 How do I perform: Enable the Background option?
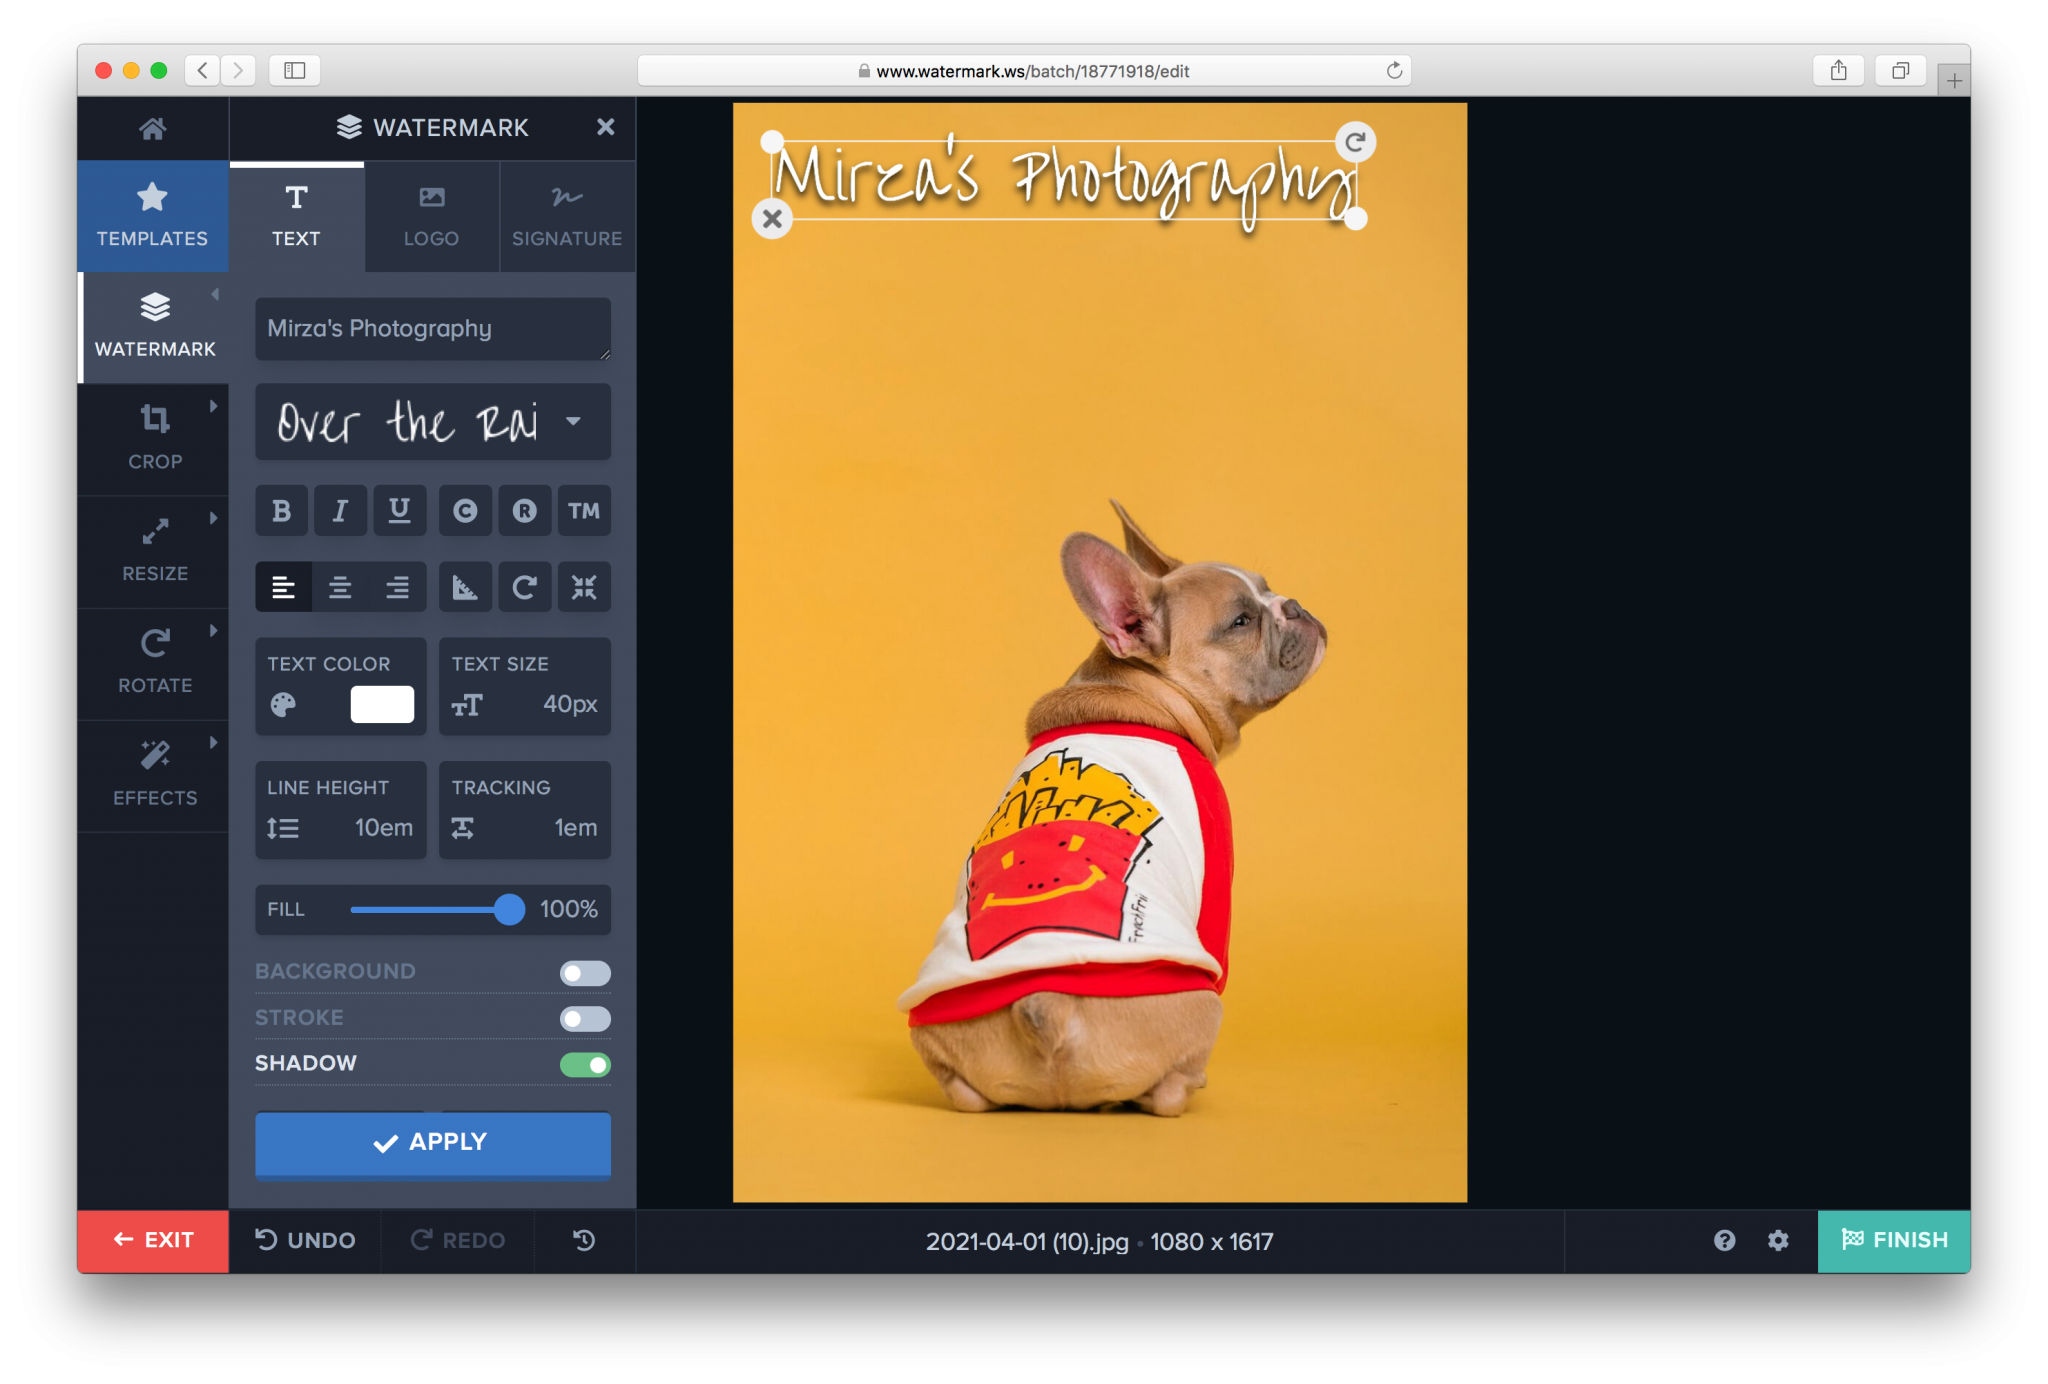pos(585,971)
